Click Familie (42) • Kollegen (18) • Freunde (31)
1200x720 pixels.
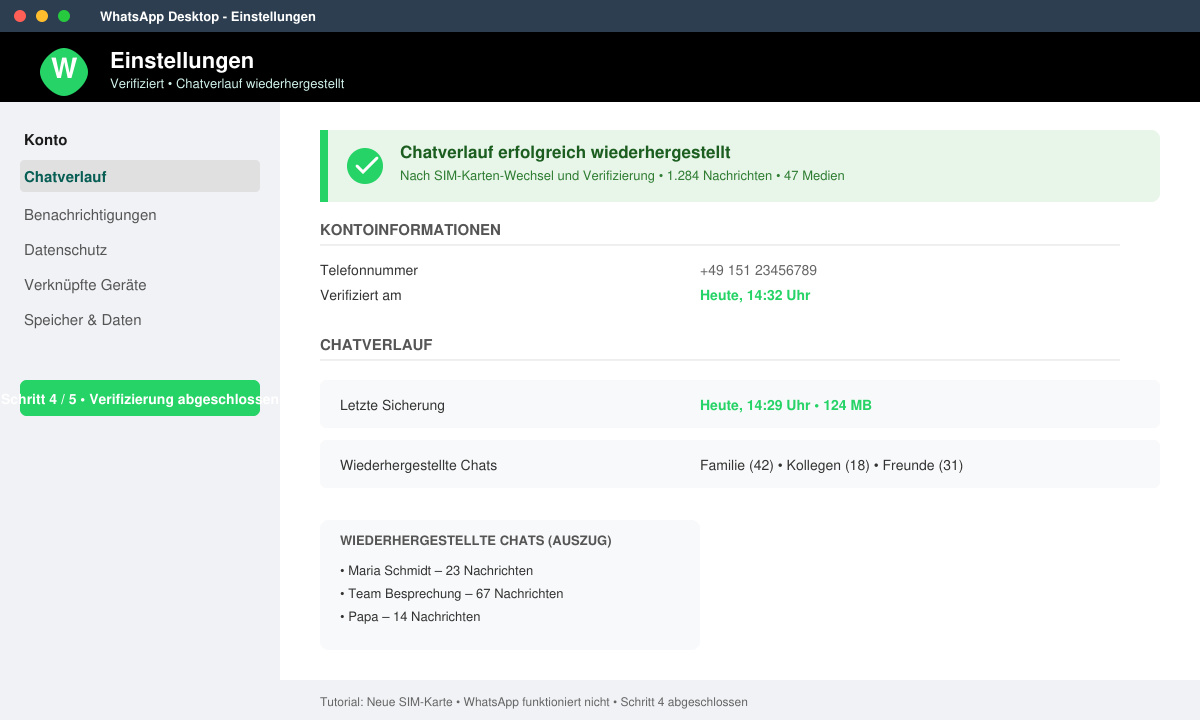(831, 465)
